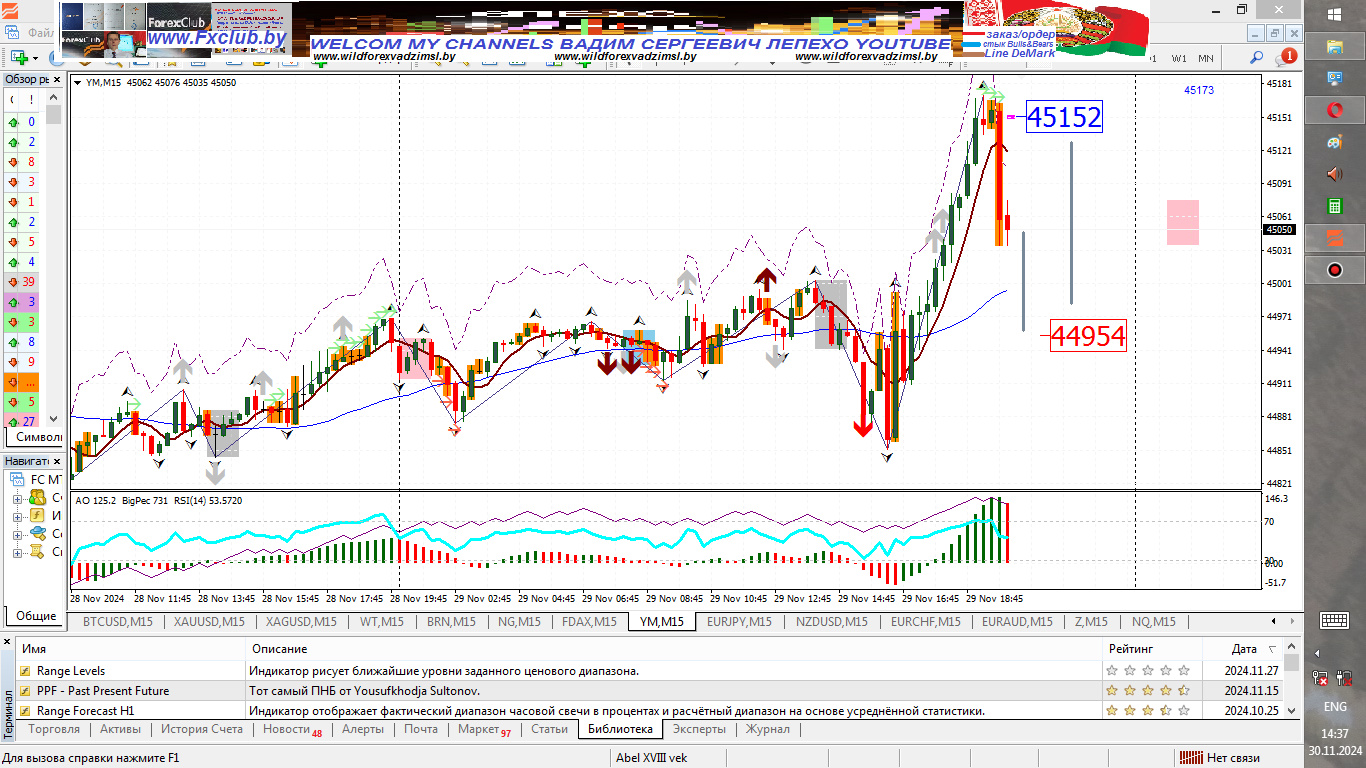Viewport: 1366px width, 768px height.
Task: Switch chart to W1 timeframe
Action: tap(1179, 57)
